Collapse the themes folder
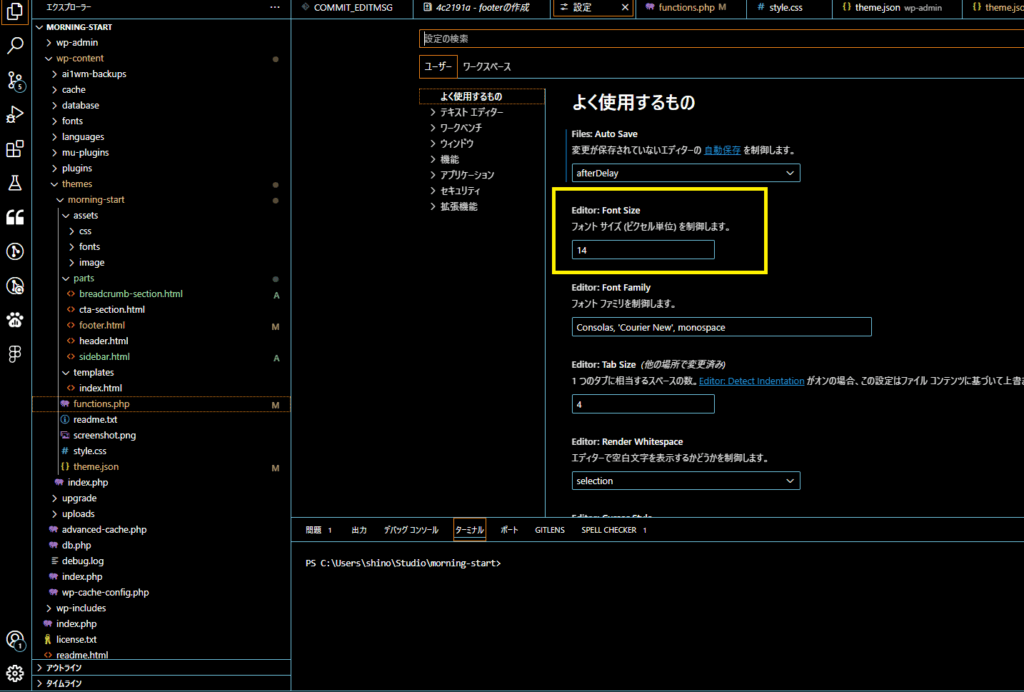 coord(161,184)
